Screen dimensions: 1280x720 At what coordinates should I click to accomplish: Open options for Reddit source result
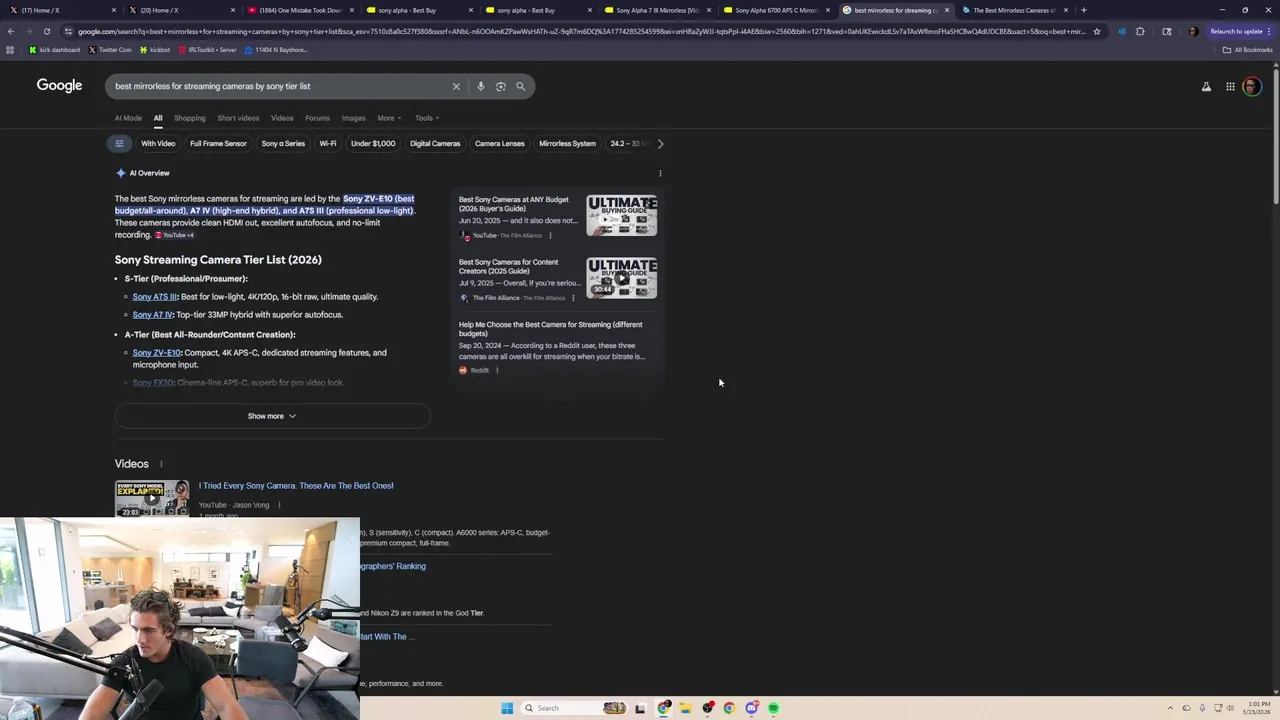(x=497, y=370)
